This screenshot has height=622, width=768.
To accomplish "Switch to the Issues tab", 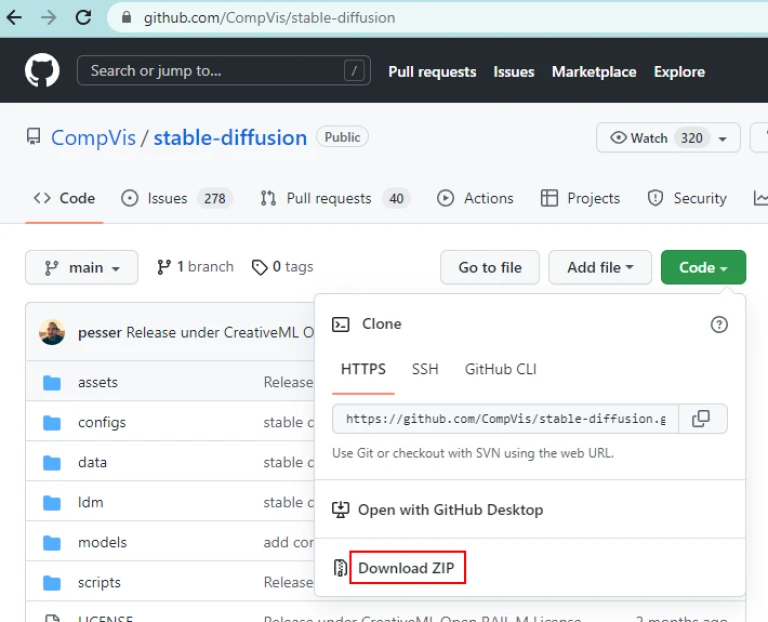I will (x=176, y=198).
